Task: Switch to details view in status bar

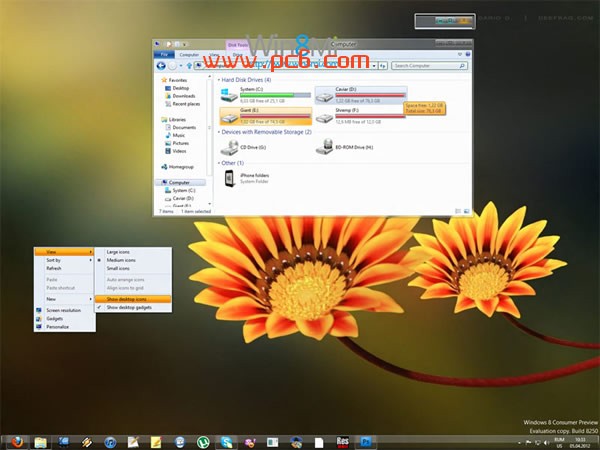Action: [458, 211]
